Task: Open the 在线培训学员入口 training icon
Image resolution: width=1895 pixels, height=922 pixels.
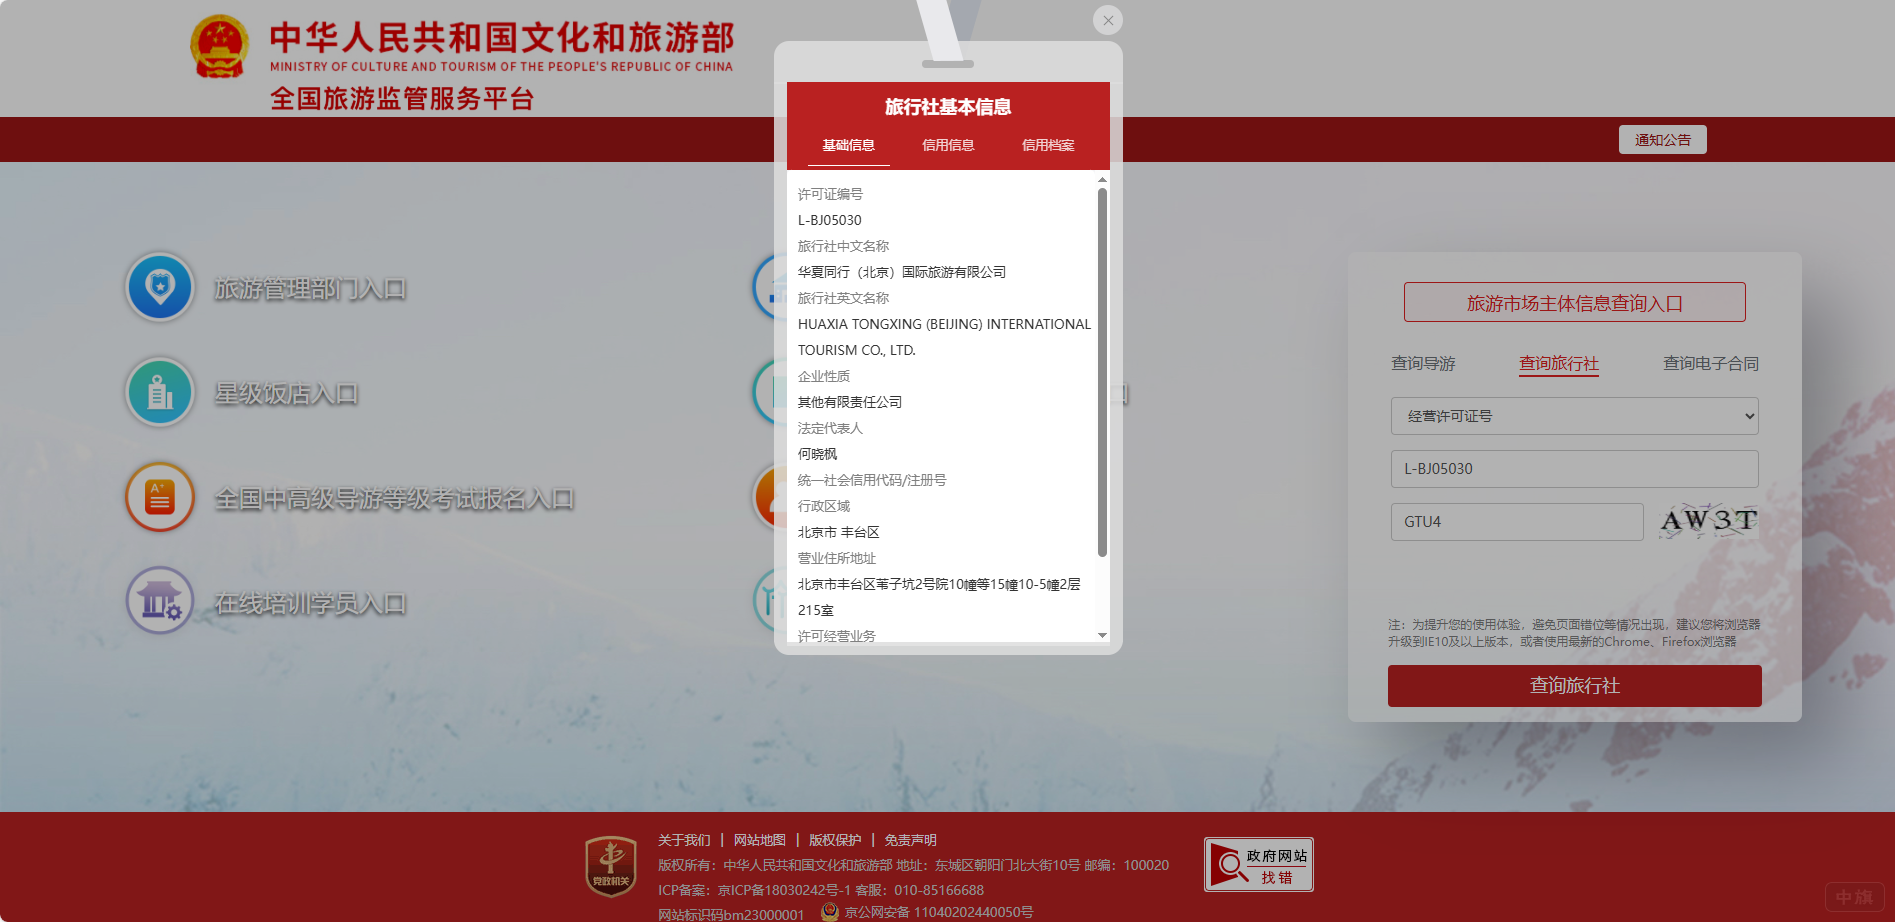Action: pos(160,600)
